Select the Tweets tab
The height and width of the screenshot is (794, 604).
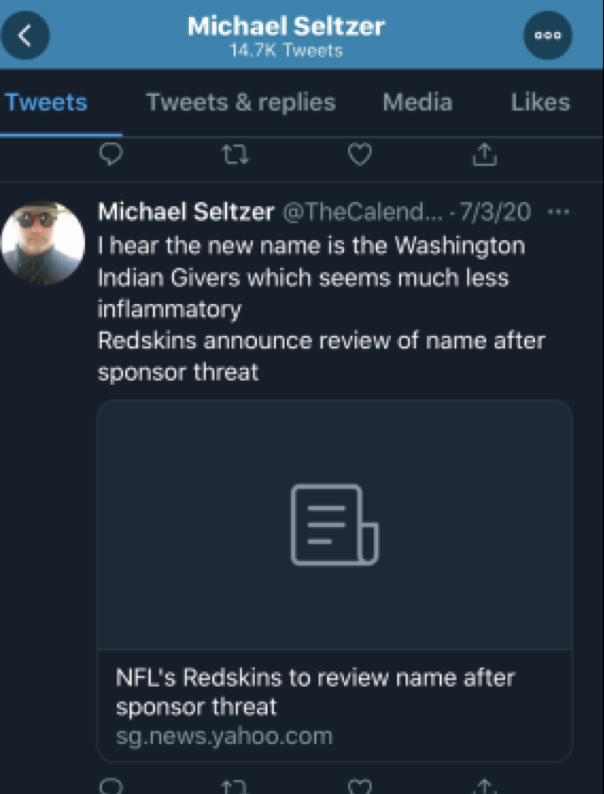tap(46, 102)
